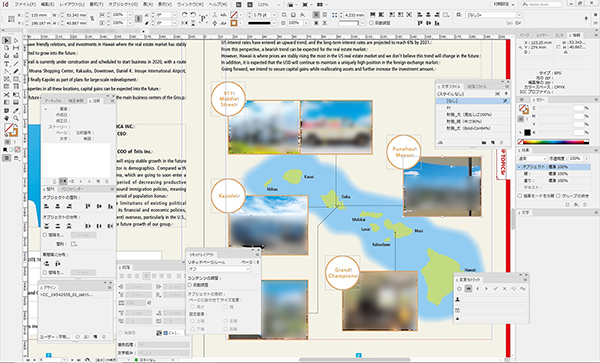The image size is (600, 363).
Task: Click accept change checkmark in 変更をトラック panel
Action: click(496, 289)
